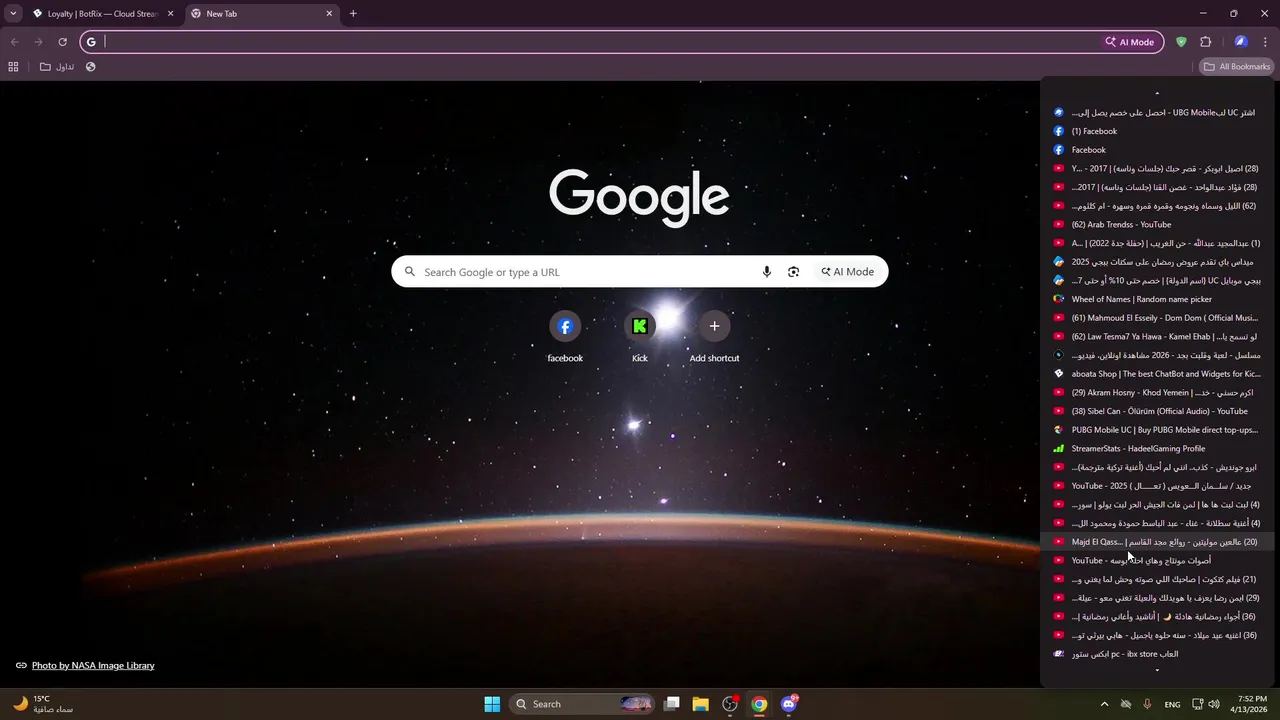Viewport: 1280px width, 720px height.
Task: Open OBS Studio from the taskbar
Action: [730, 704]
